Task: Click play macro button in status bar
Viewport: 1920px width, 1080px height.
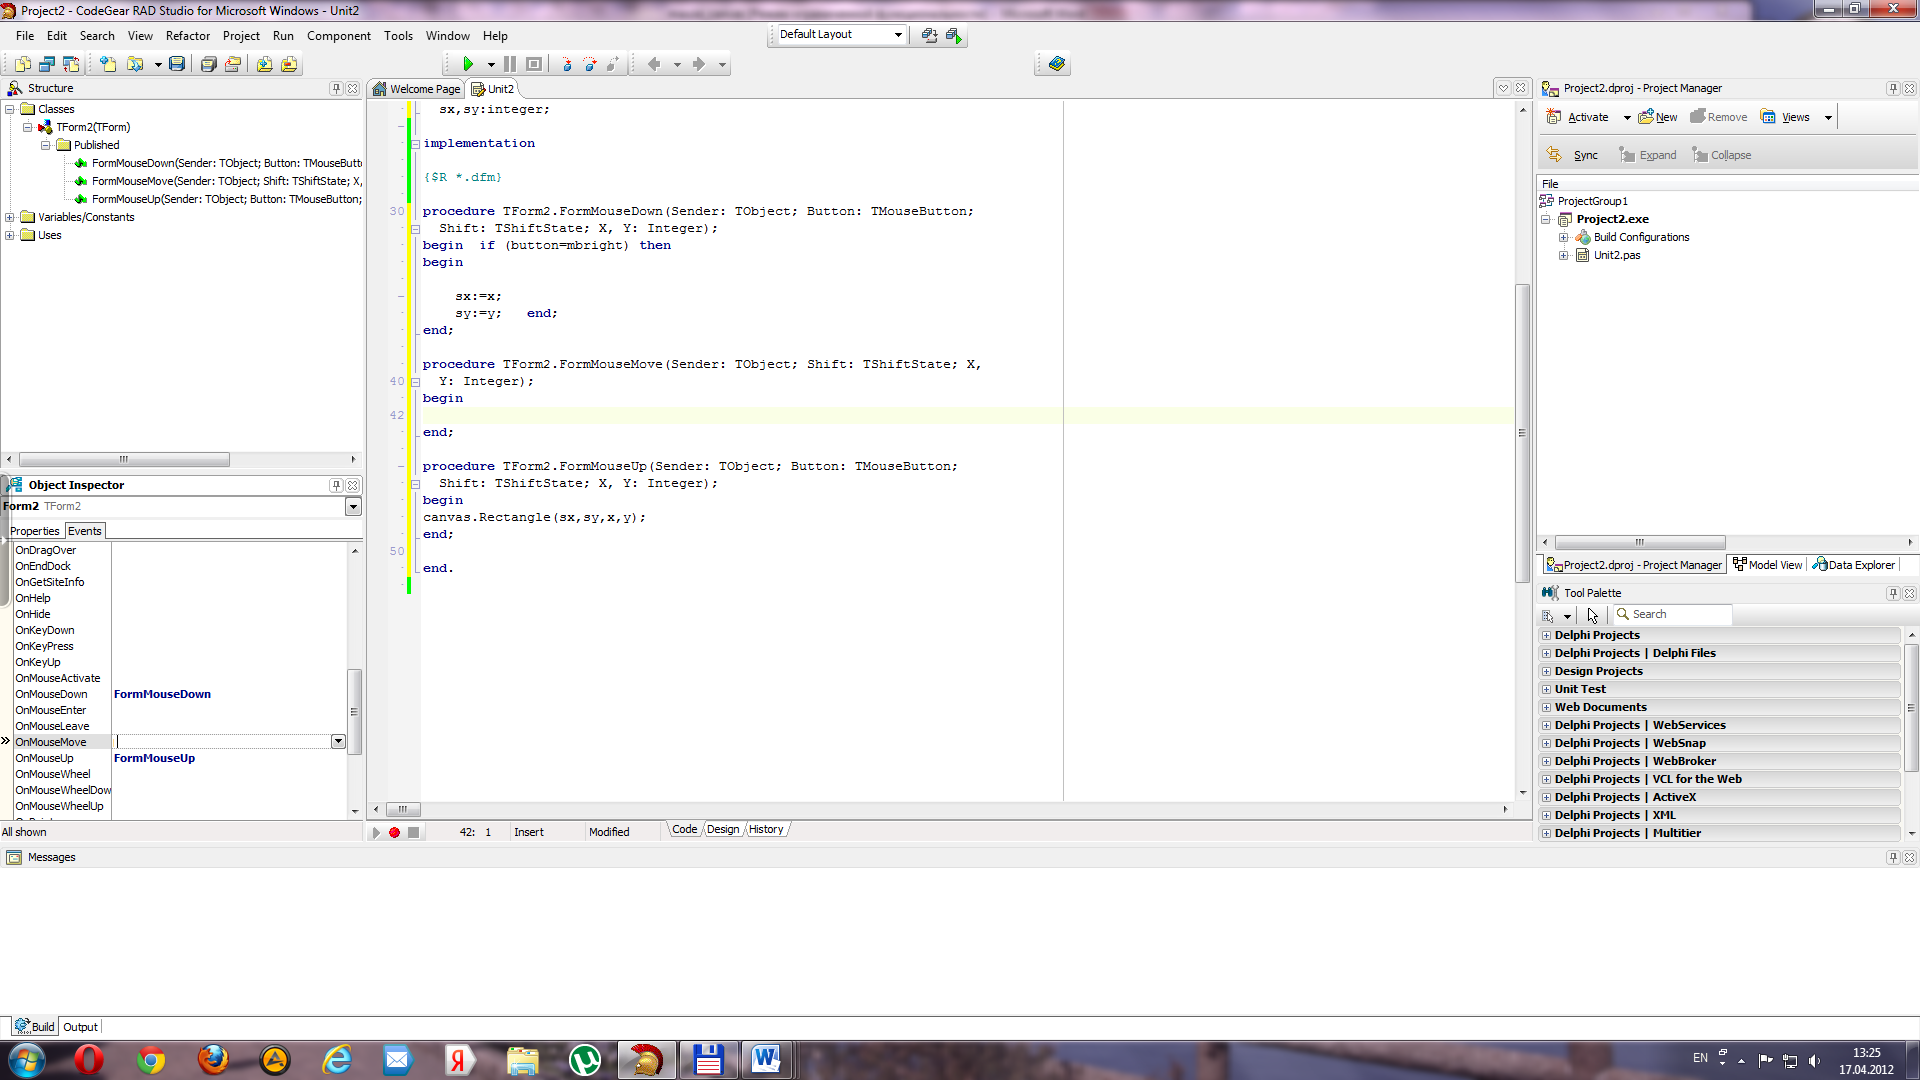Action: pos(376,832)
